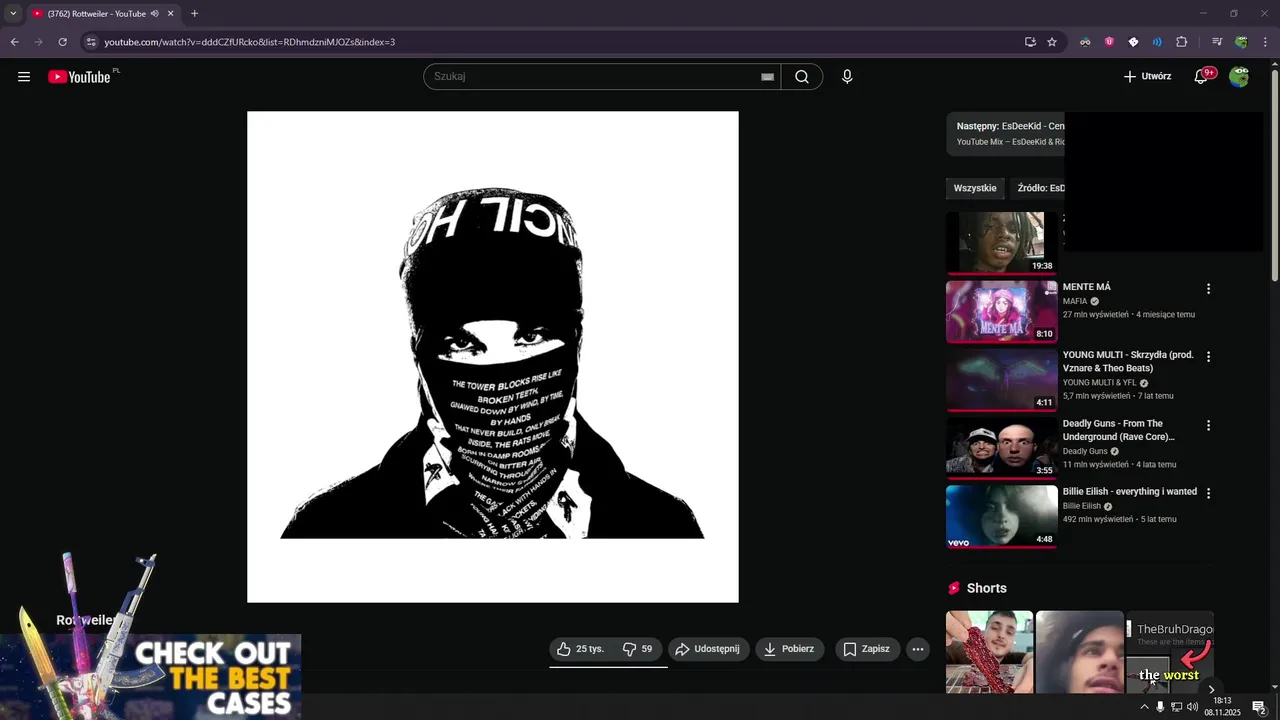Expand the Następny mix playlist panel
The image size is (1280, 720).
point(1006,134)
